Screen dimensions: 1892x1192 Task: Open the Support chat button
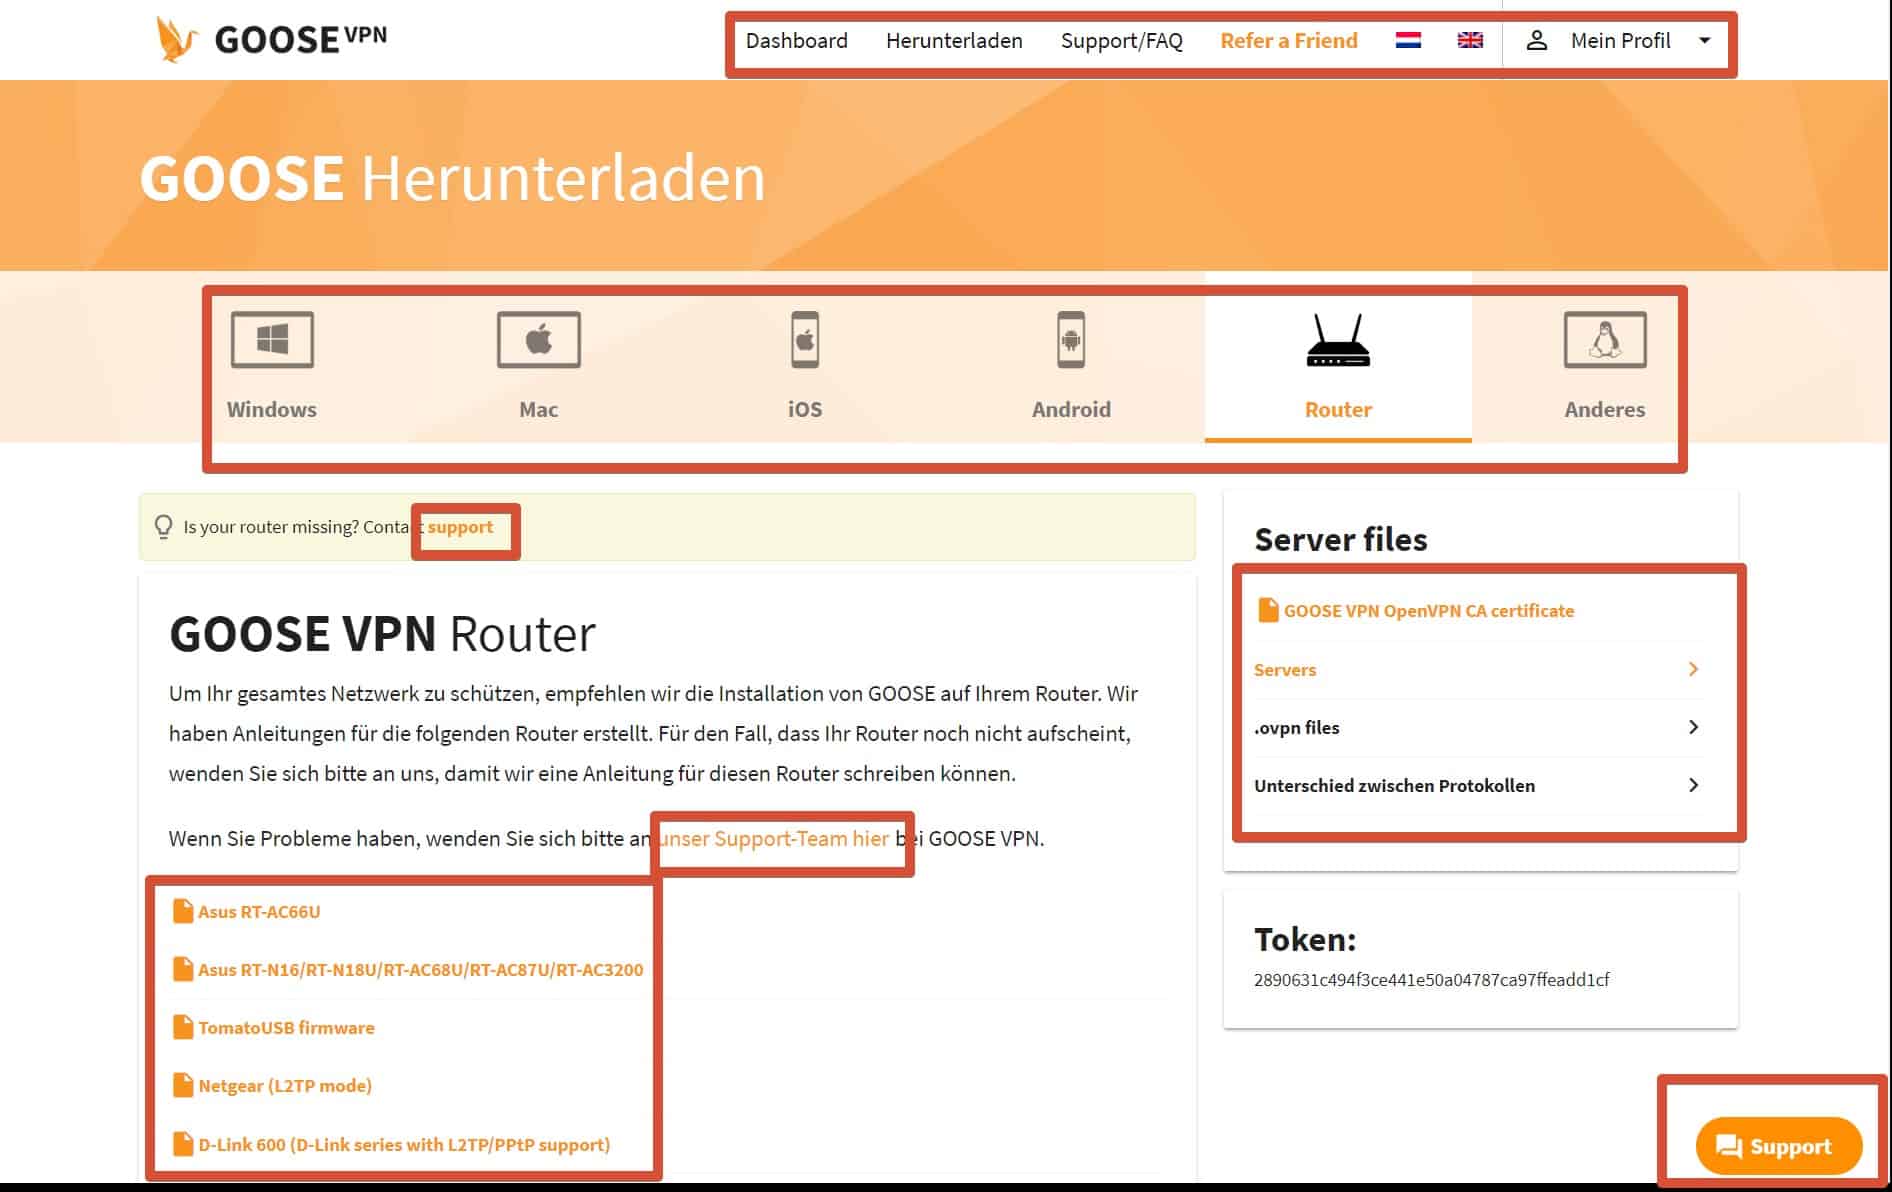[1779, 1146]
